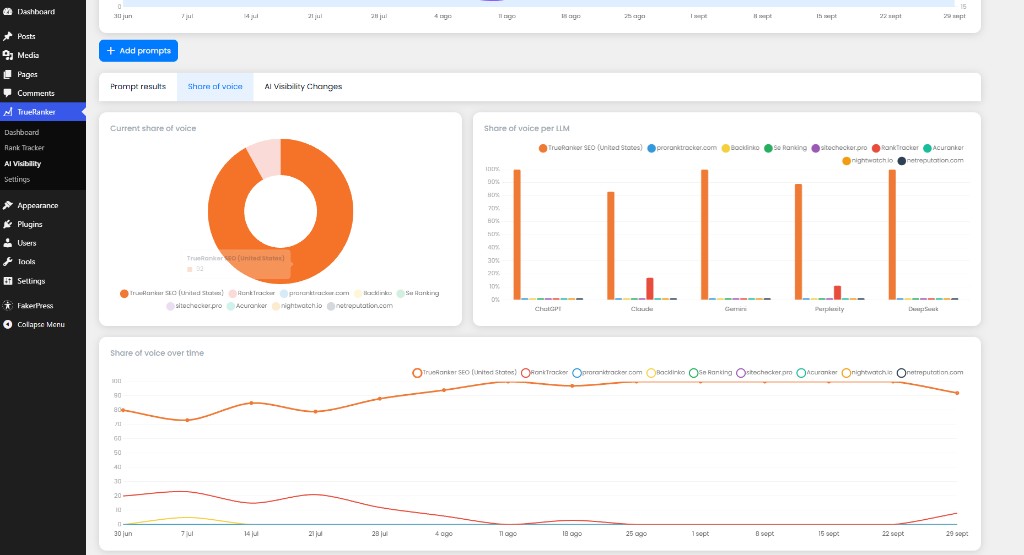1024x555 pixels.
Task: Click the pale pink donut chart segment
Action: coord(266,157)
